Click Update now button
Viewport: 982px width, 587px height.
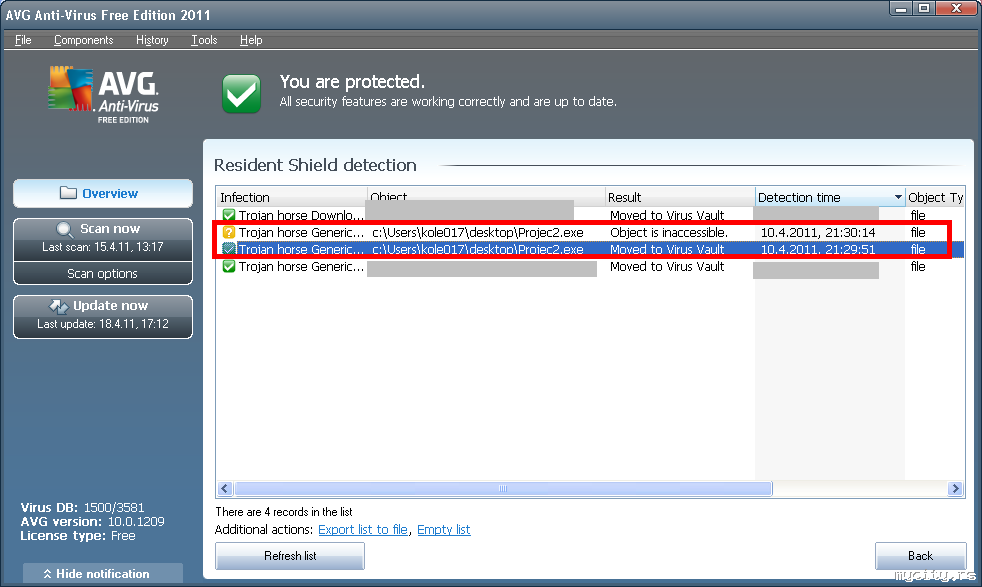pyautogui.click(x=103, y=316)
